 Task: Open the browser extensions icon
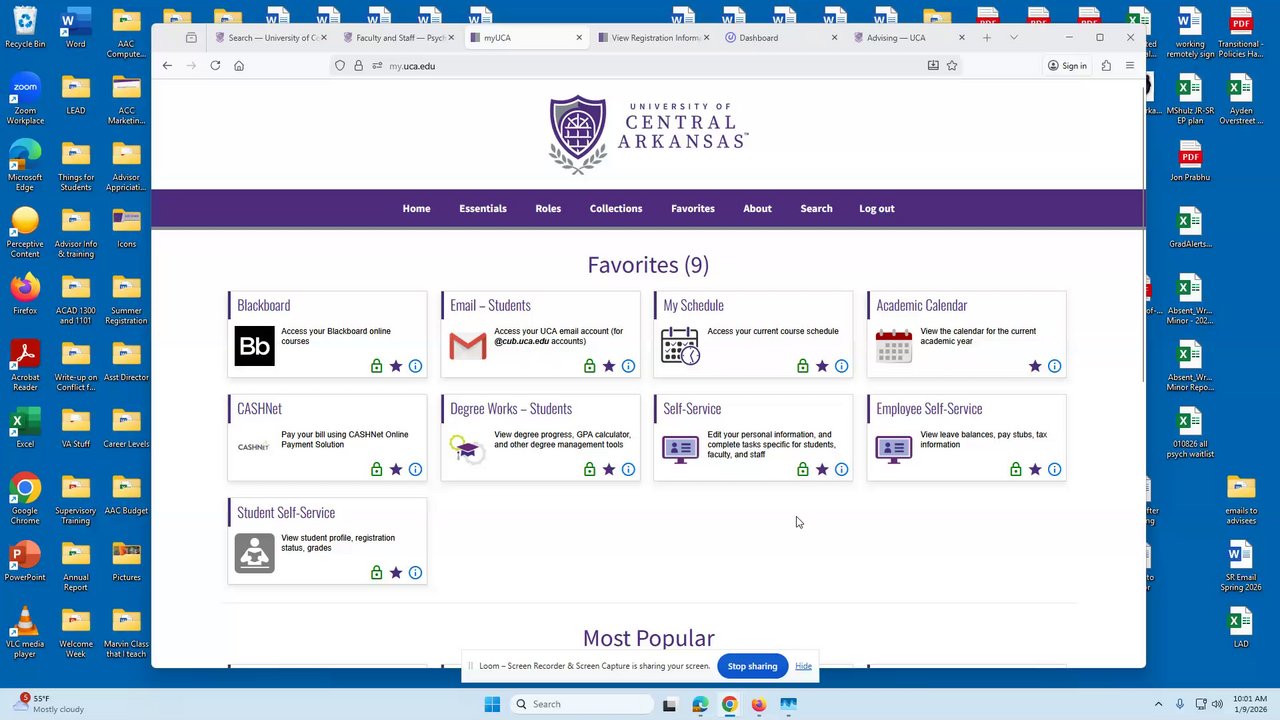(1106, 66)
